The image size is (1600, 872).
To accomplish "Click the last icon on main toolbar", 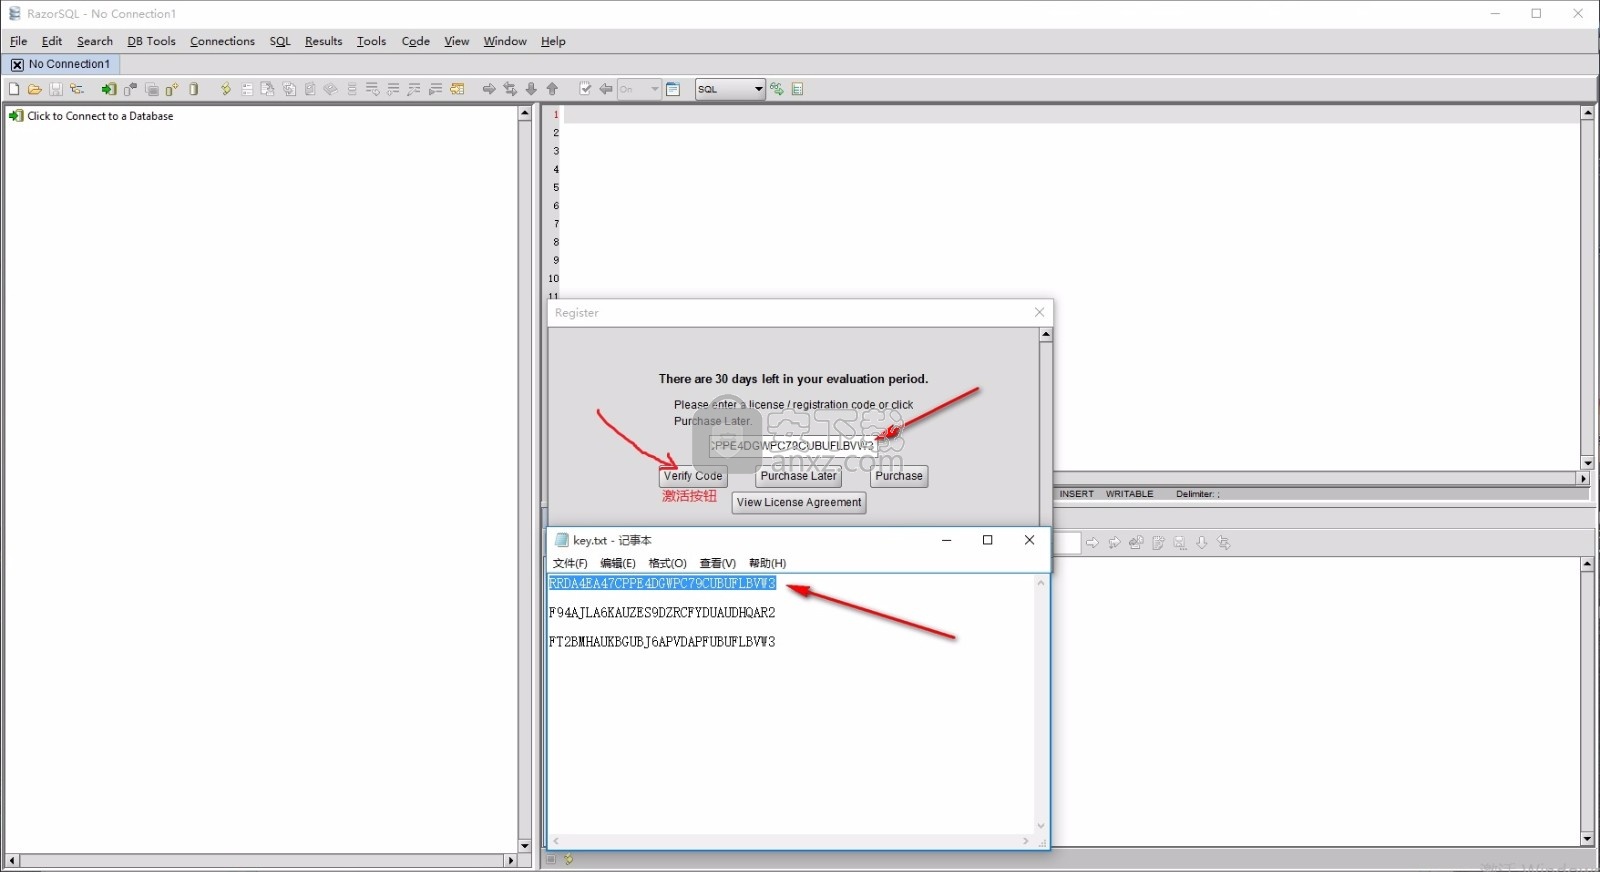I will click(798, 89).
